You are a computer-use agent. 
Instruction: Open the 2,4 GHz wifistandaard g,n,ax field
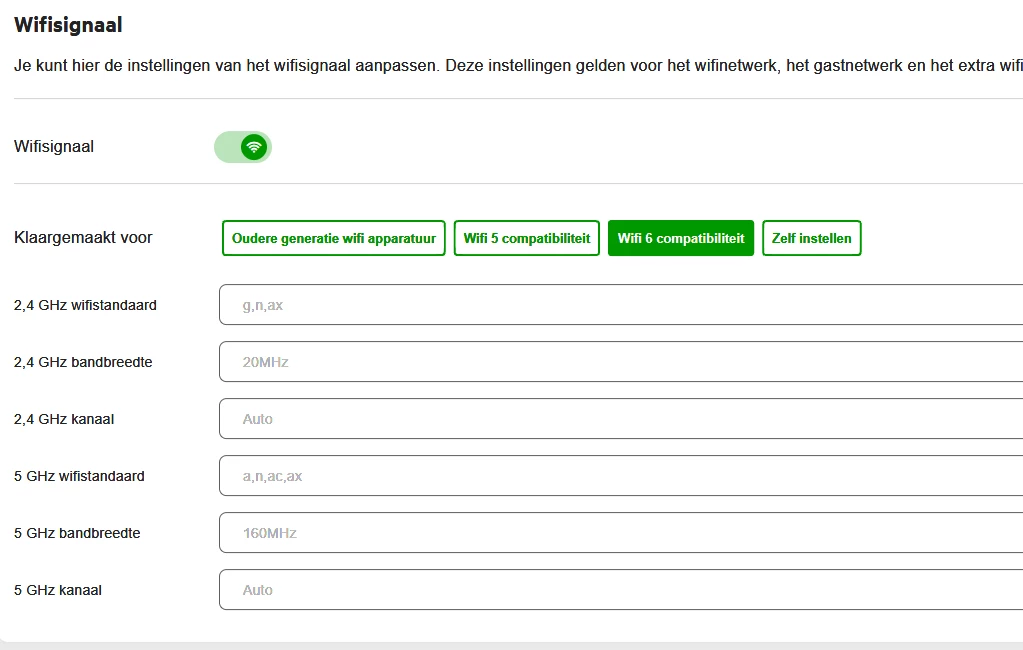pyautogui.click(x=621, y=305)
